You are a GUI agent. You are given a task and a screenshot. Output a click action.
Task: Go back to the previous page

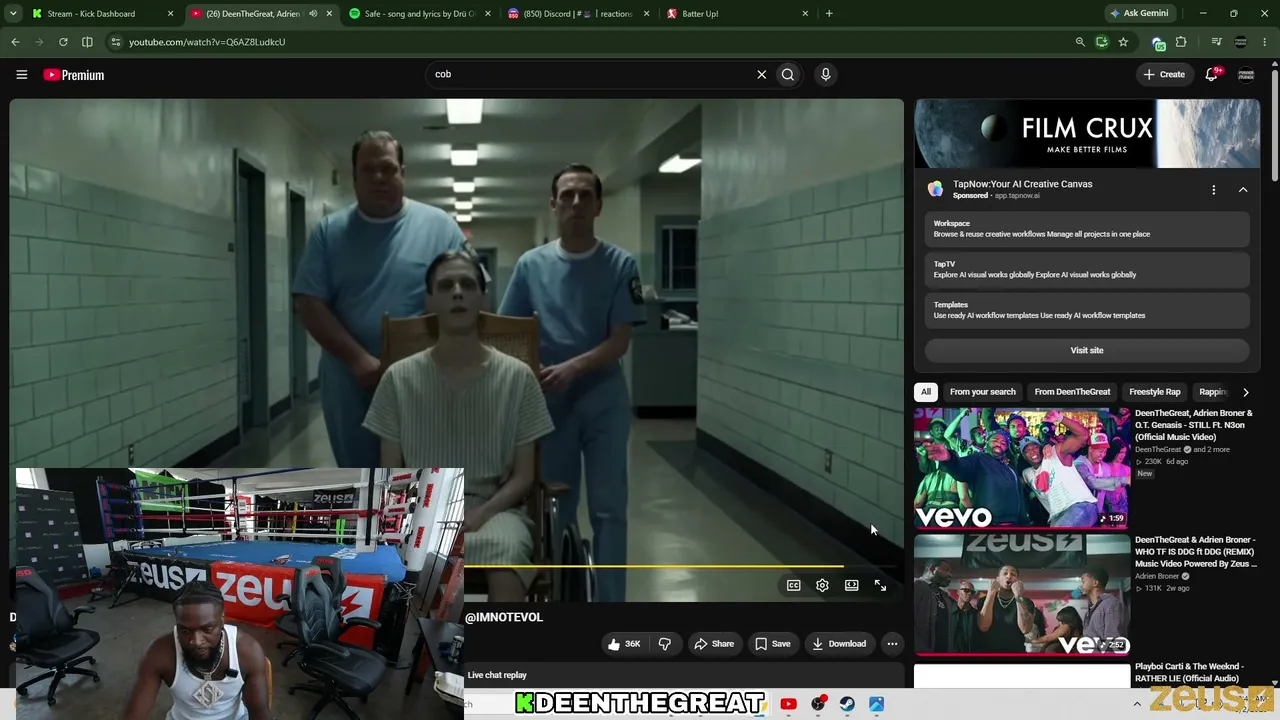click(x=15, y=42)
